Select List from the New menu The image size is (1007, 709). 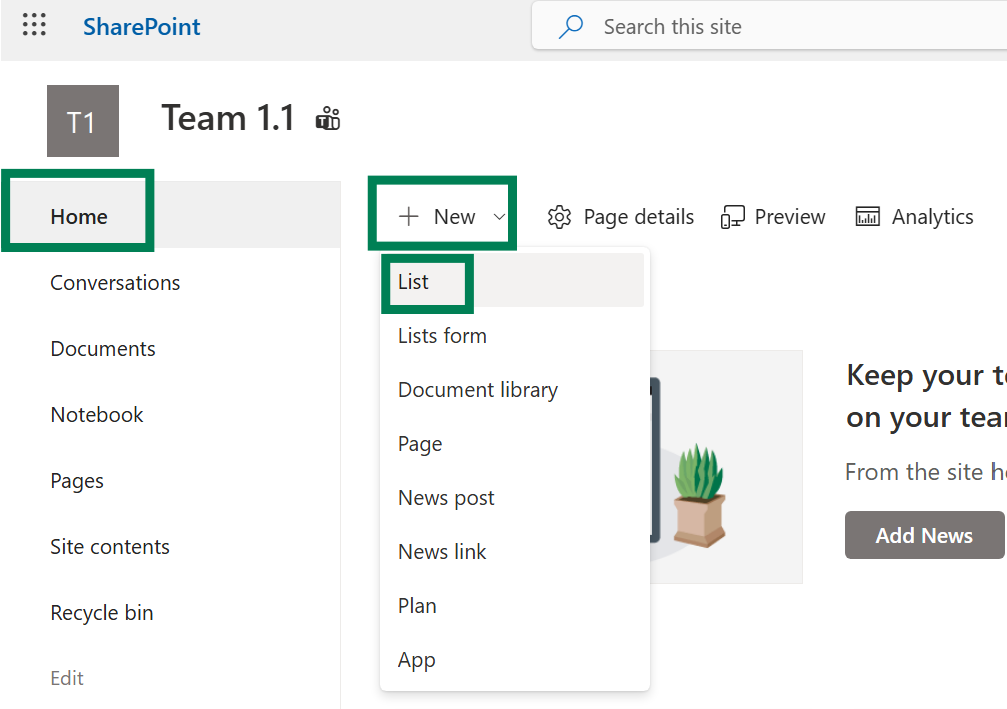click(x=512, y=281)
